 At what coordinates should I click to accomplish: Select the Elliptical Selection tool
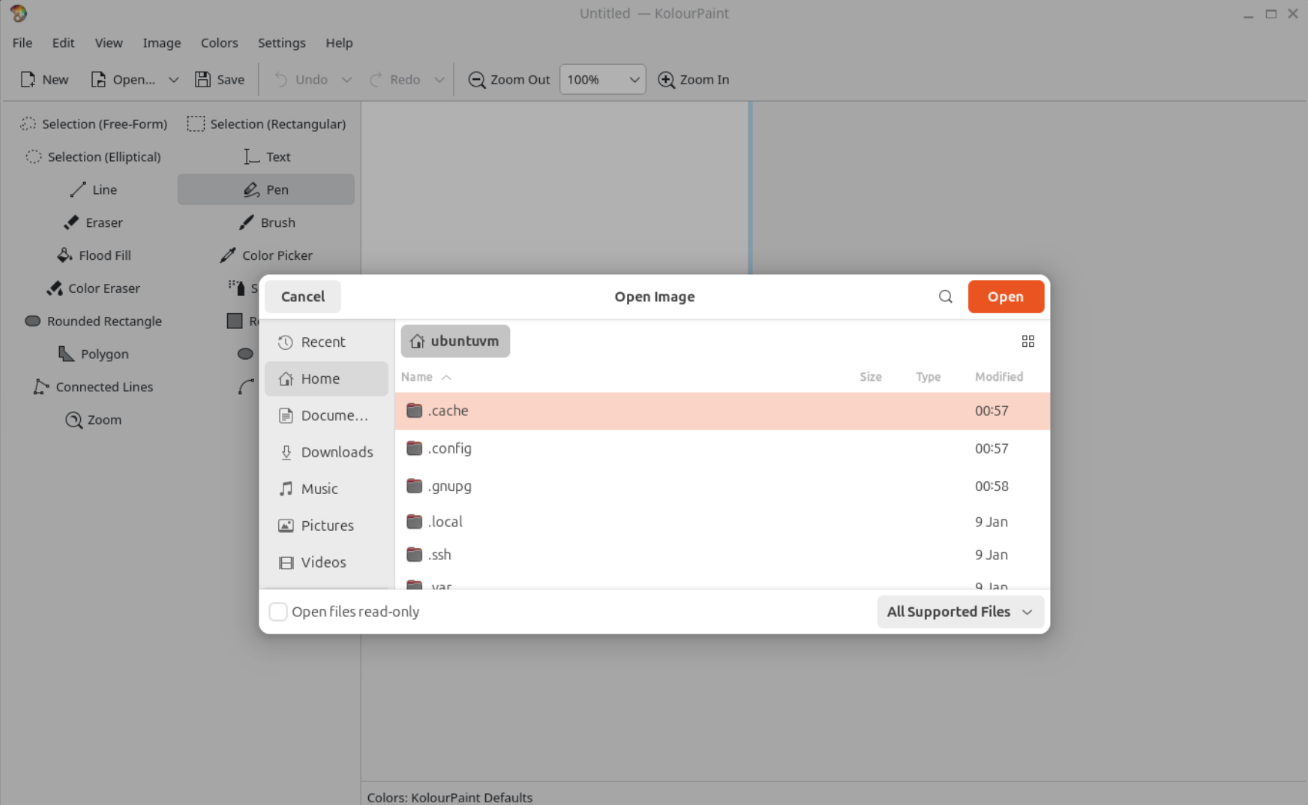coord(93,157)
